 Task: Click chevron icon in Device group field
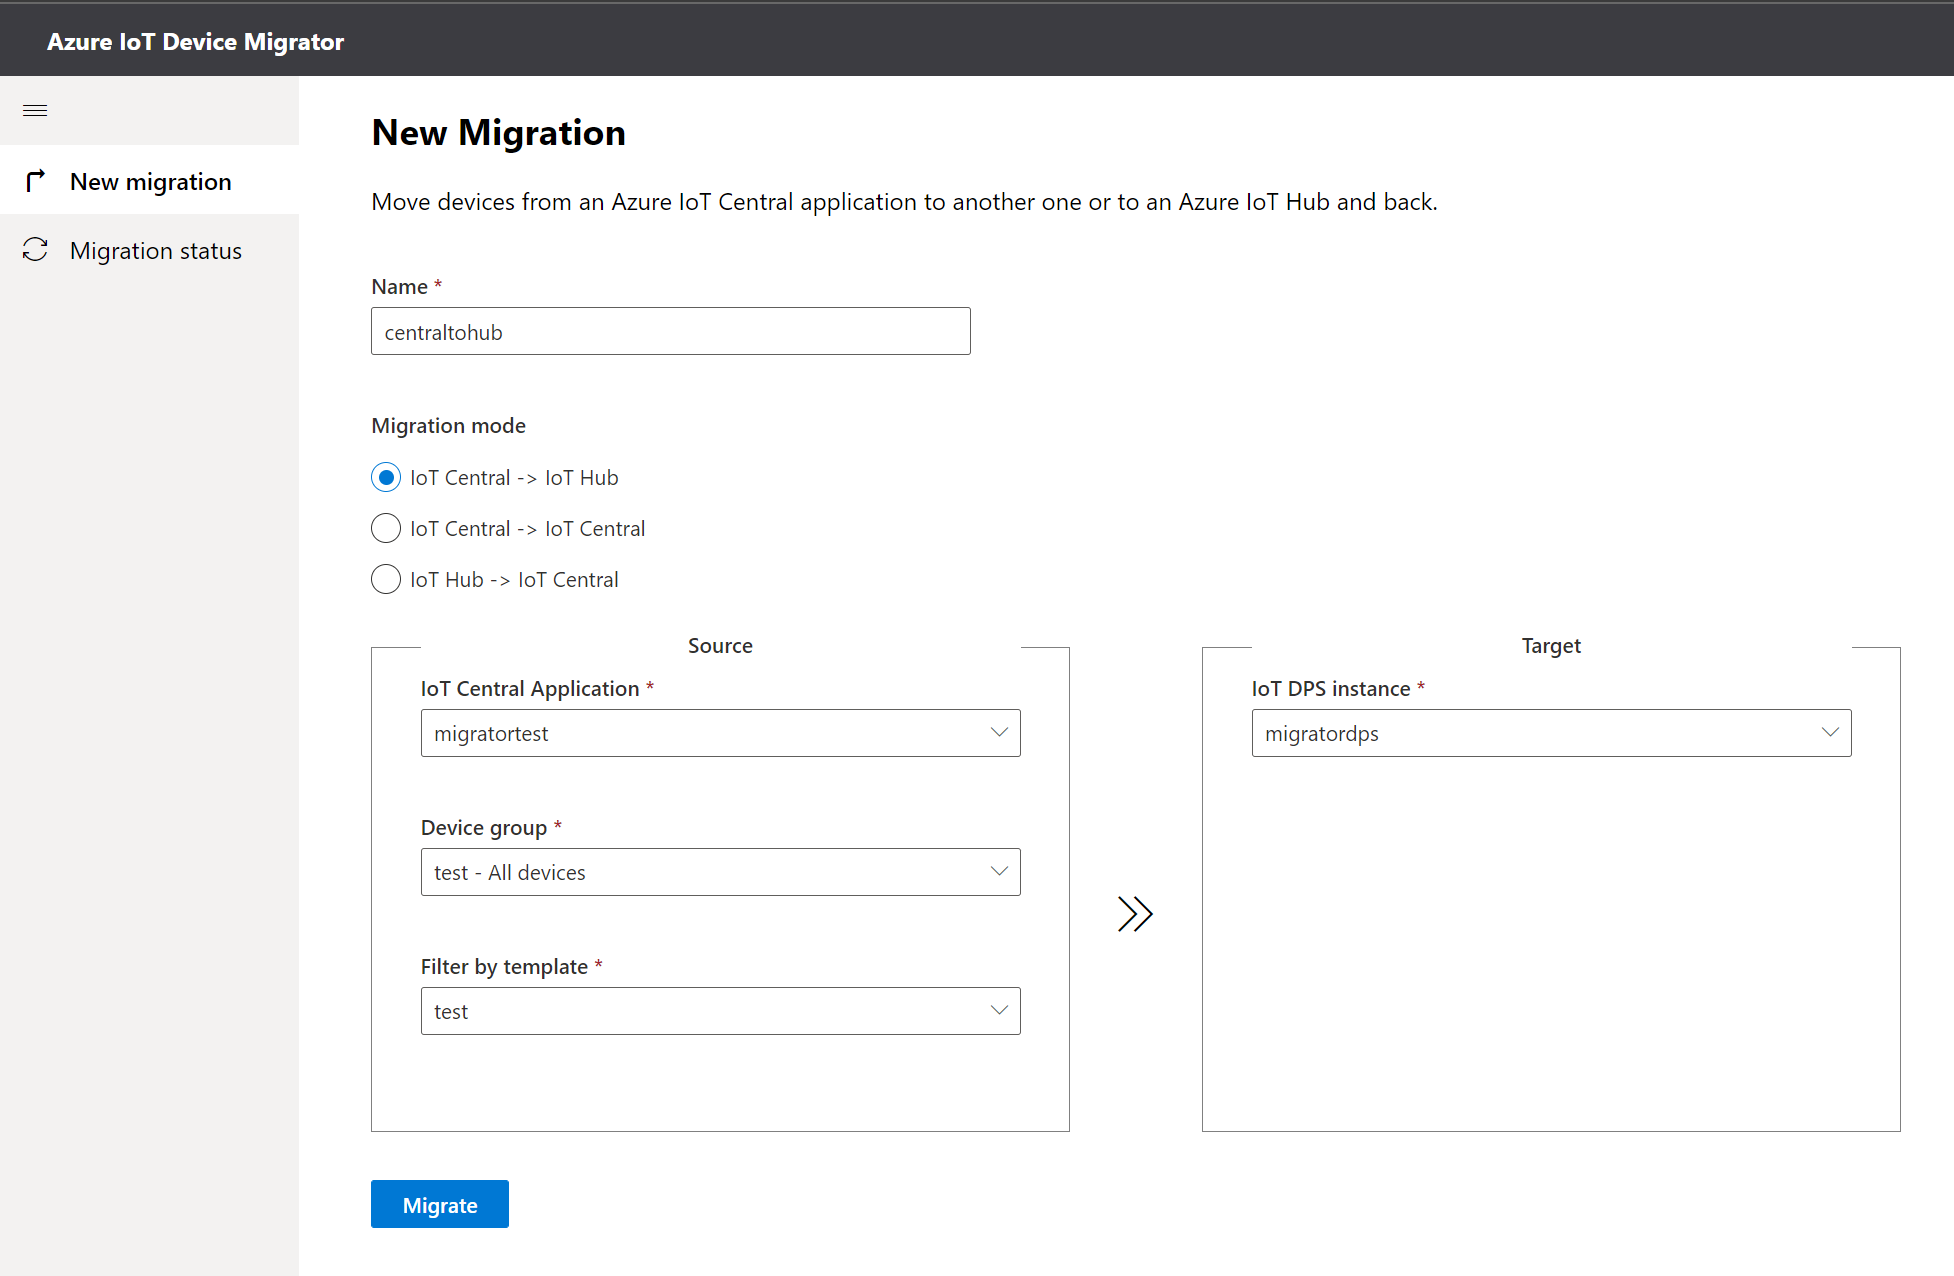coord(998,871)
